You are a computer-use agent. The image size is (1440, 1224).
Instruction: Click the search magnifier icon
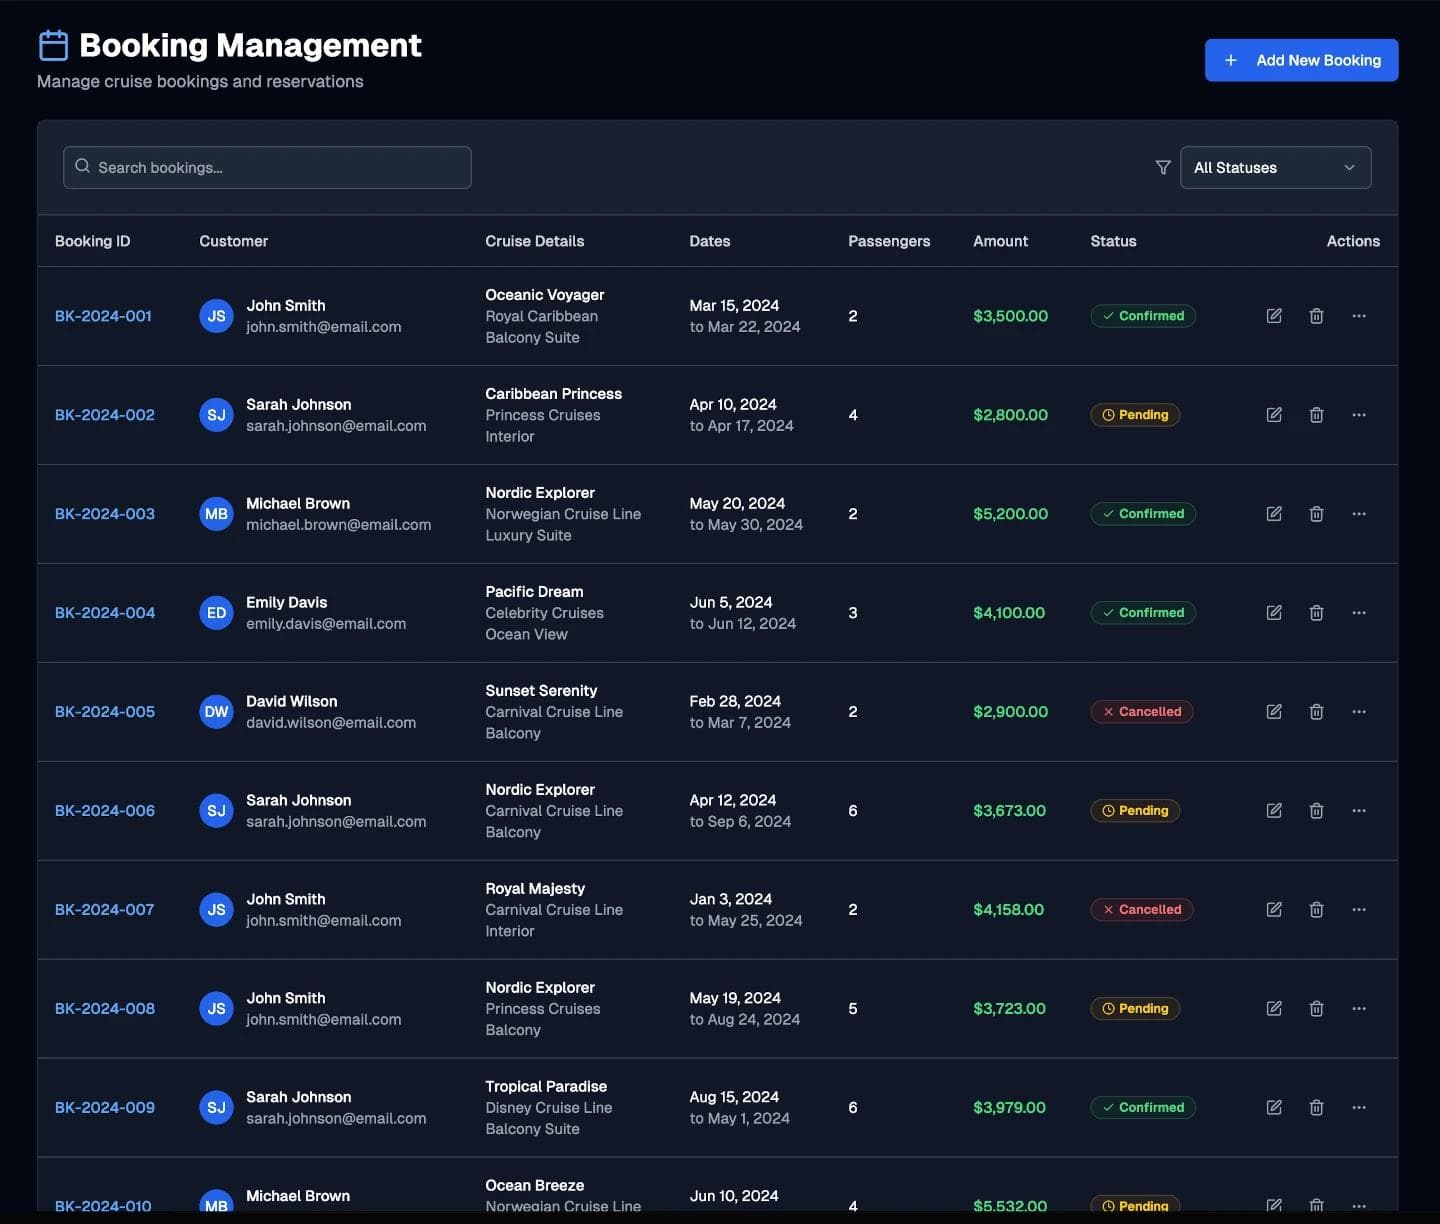[82, 166]
